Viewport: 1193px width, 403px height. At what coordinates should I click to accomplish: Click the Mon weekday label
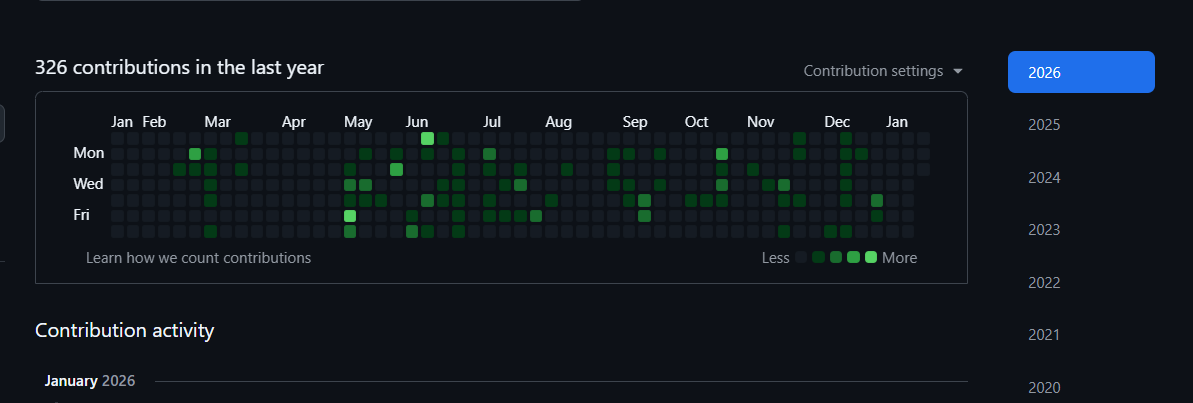88,153
